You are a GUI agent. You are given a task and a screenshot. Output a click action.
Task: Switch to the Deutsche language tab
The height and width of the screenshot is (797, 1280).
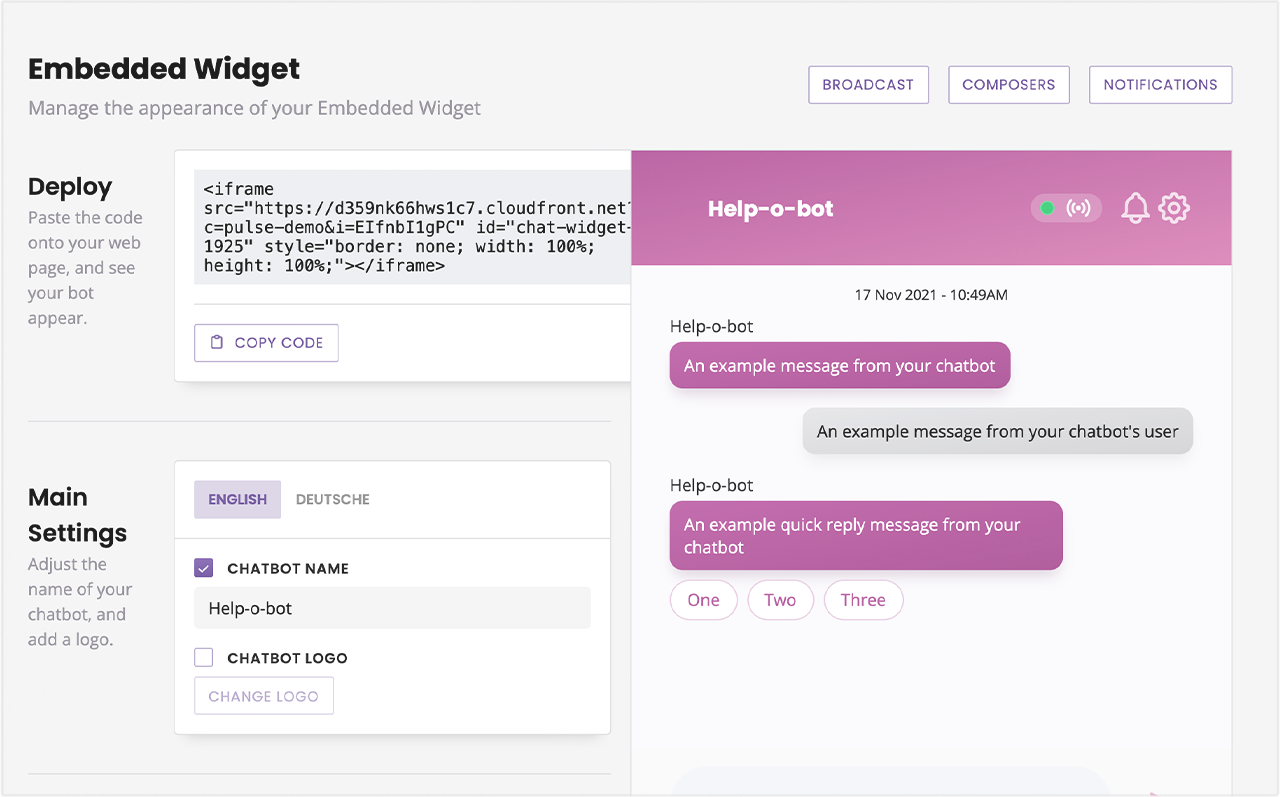pyautogui.click(x=332, y=499)
